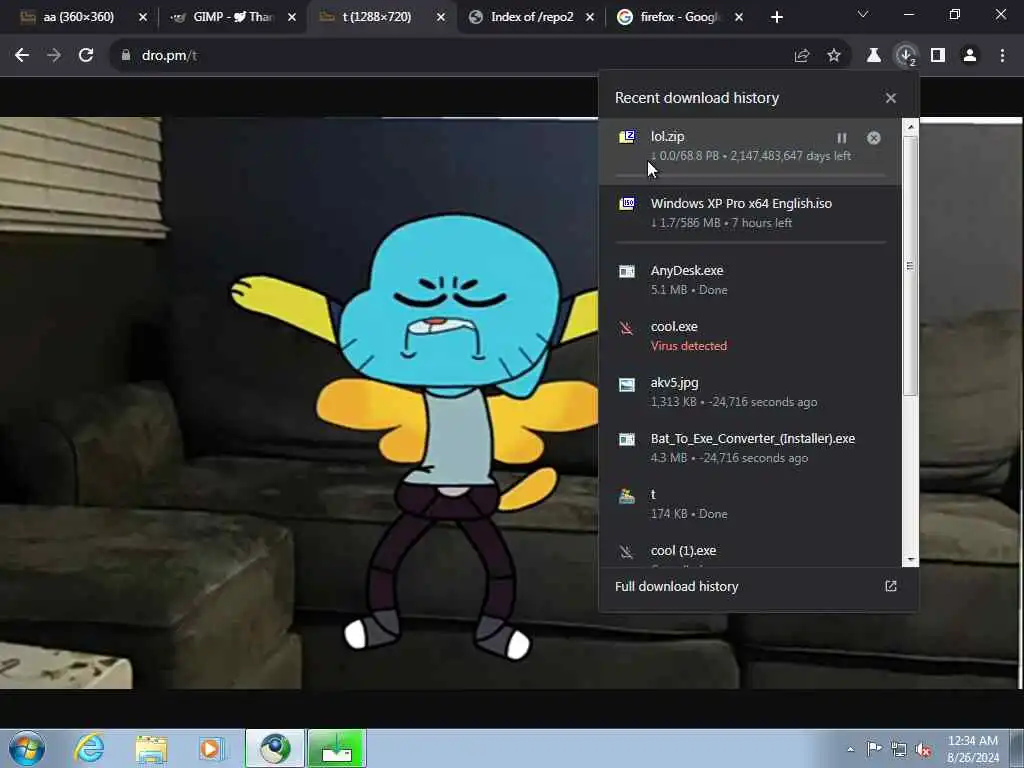Open Windows Explorer from taskbar
Image resolution: width=1024 pixels, height=768 pixels.
pos(152,749)
